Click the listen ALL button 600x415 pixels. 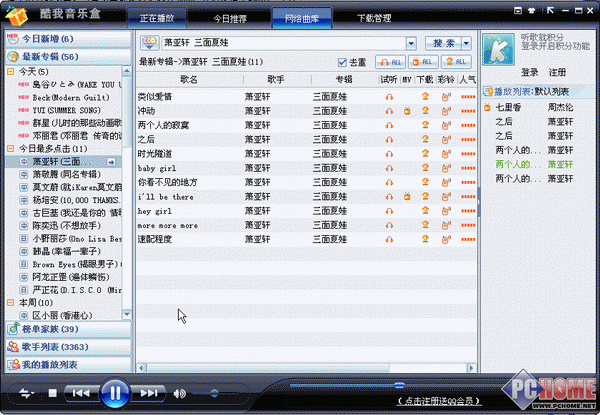point(391,63)
